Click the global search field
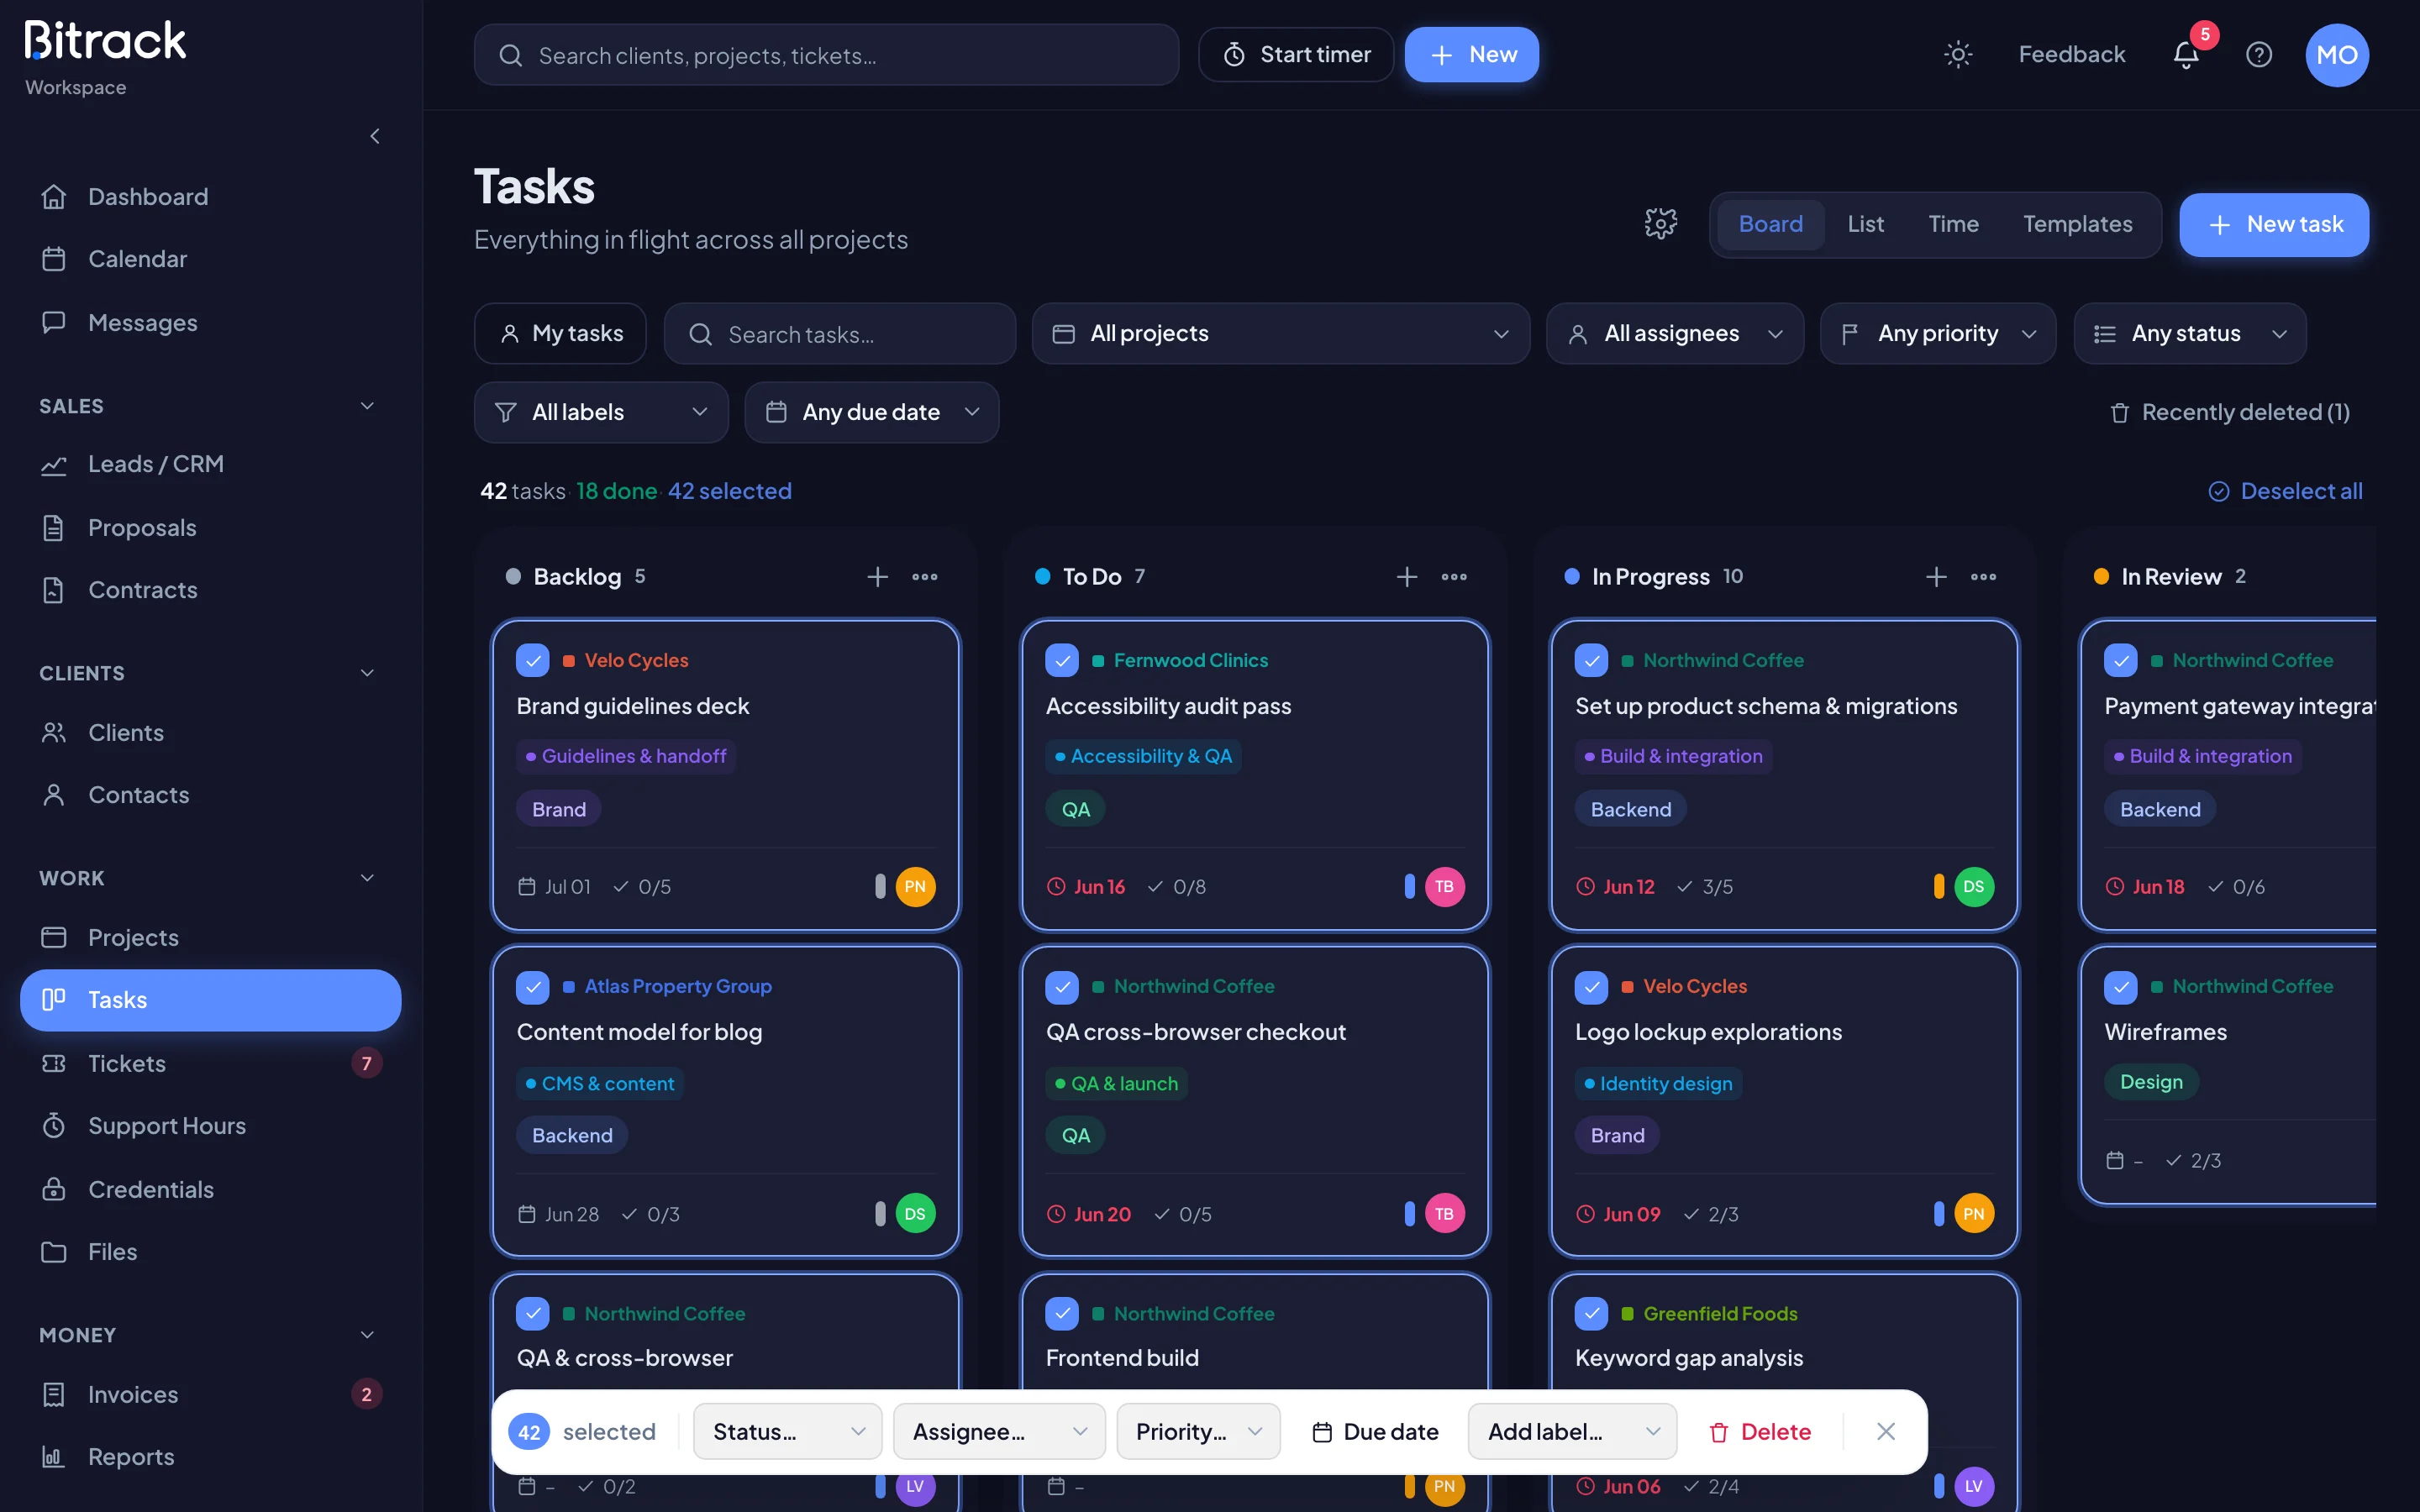2420x1512 pixels. 826,55
